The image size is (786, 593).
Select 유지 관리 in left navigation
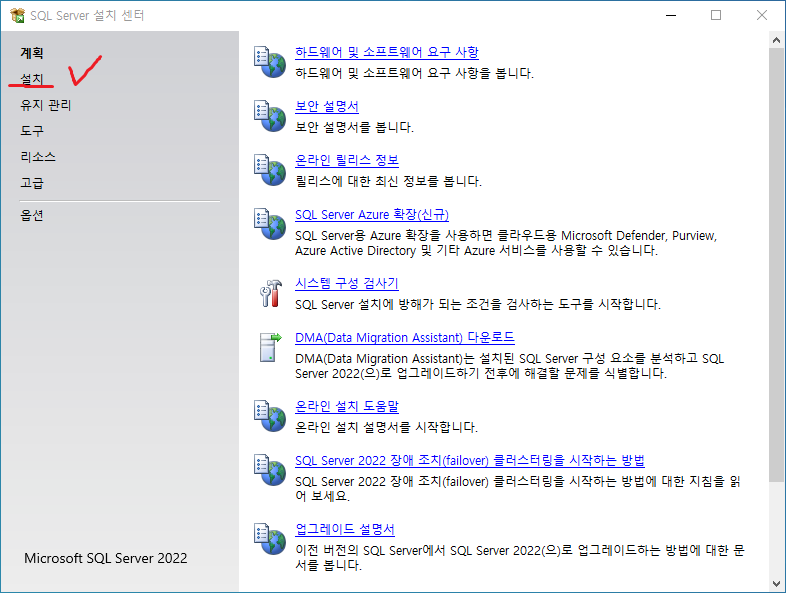(x=46, y=105)
